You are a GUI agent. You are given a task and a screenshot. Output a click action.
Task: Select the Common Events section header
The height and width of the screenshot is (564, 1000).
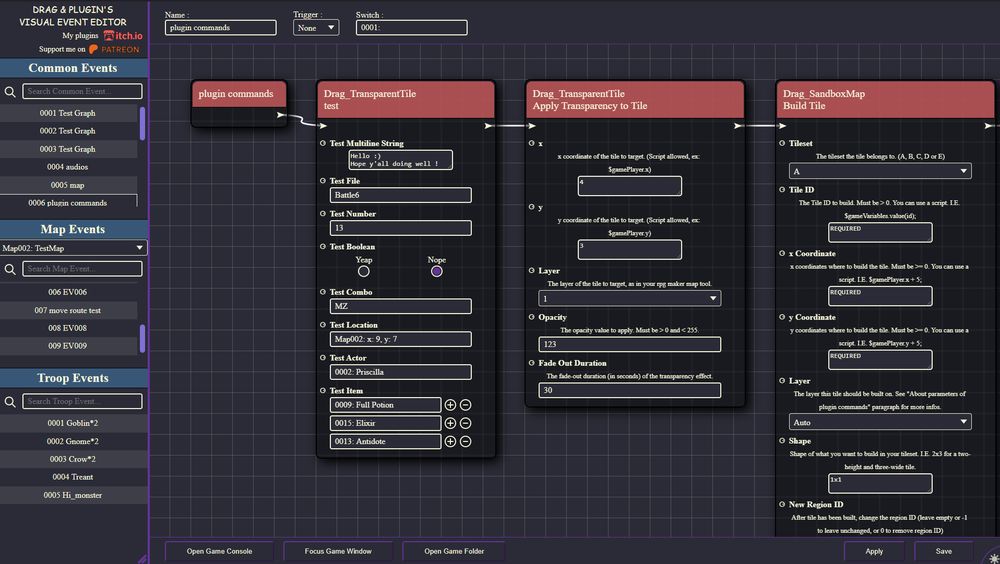coord(73,68)
